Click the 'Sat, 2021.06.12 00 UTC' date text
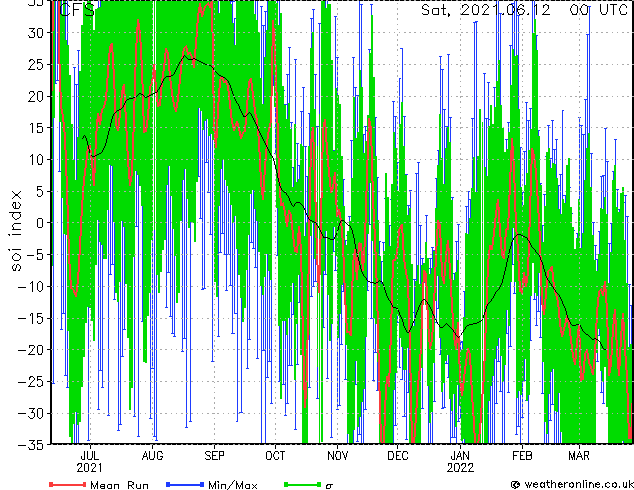634x490 pixels. [x=524, y=10]
